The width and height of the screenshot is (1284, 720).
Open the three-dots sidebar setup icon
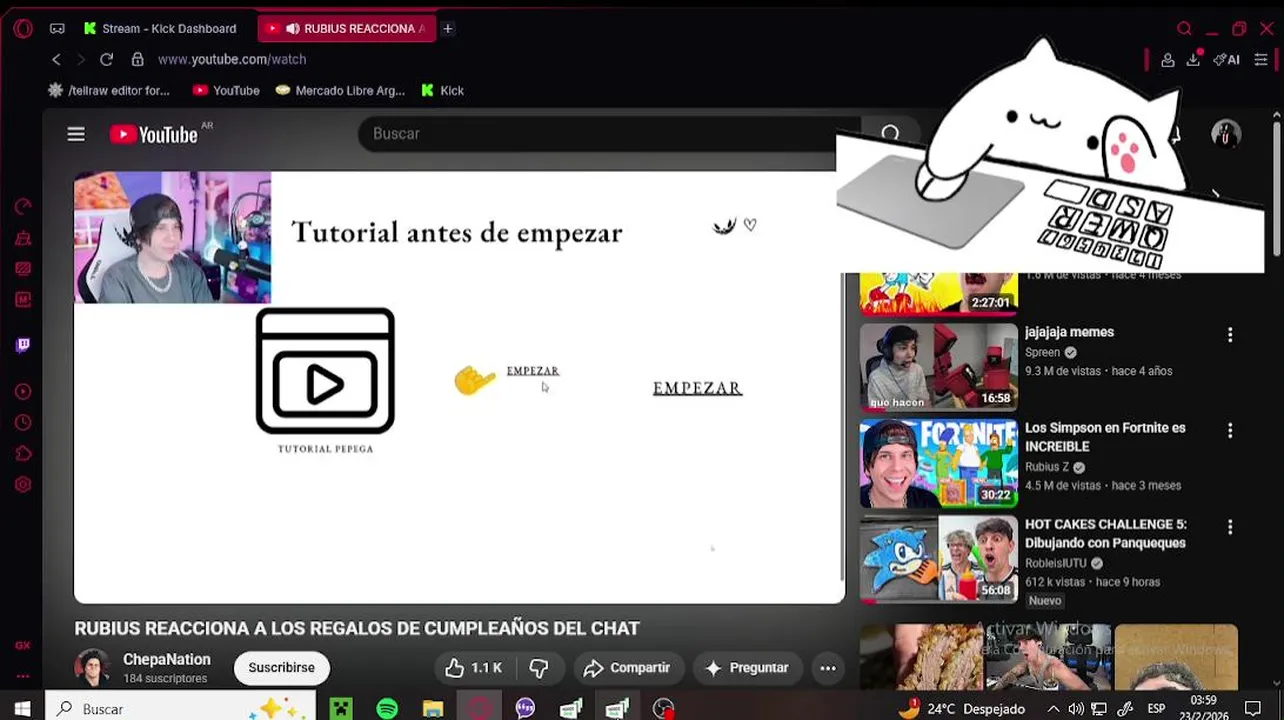tap(23, 677)
